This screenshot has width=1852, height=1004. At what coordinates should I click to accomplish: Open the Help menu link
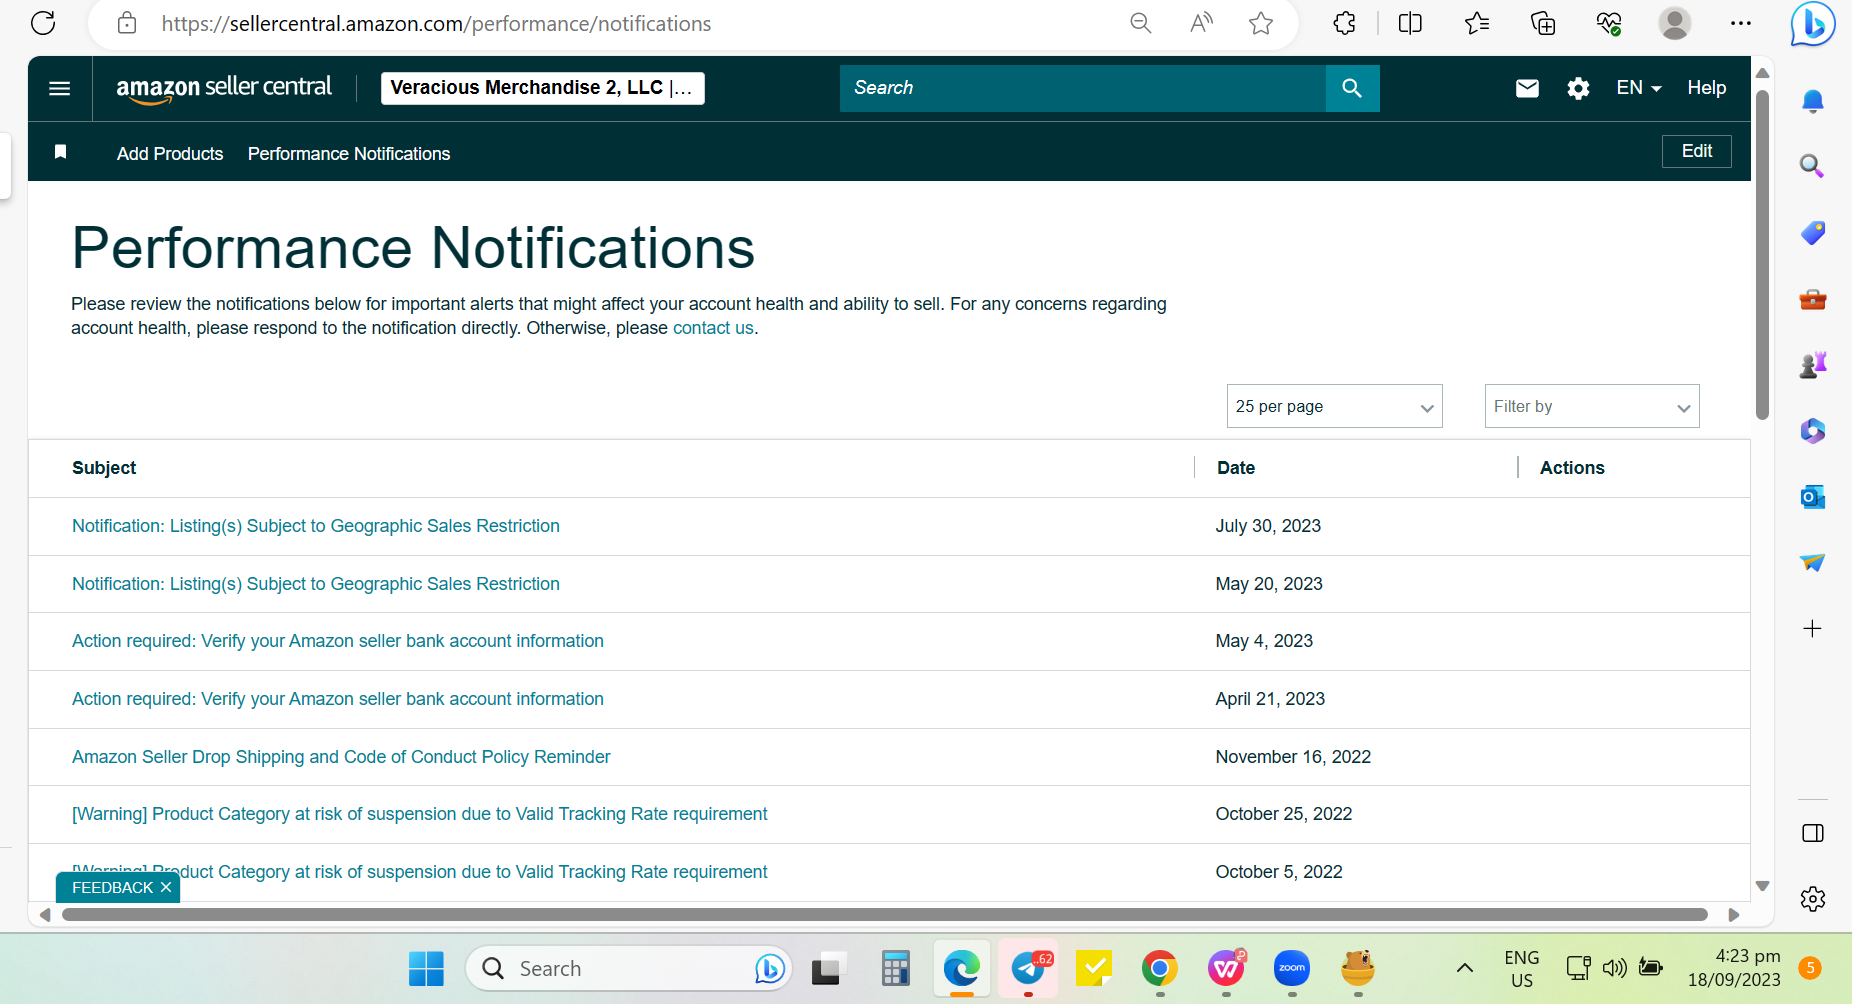1707,88
